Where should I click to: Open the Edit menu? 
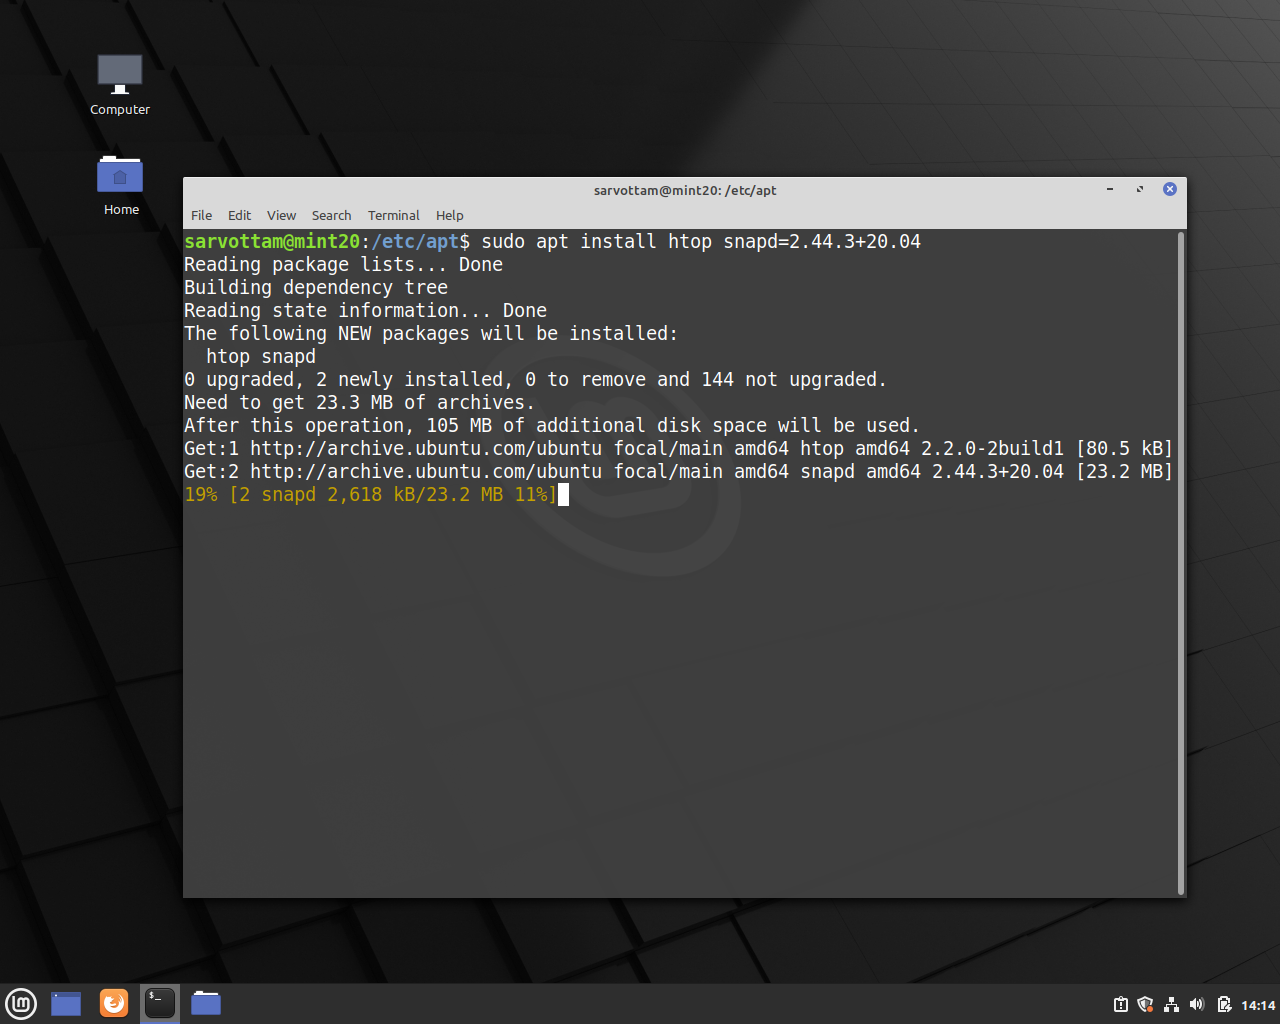239,215
